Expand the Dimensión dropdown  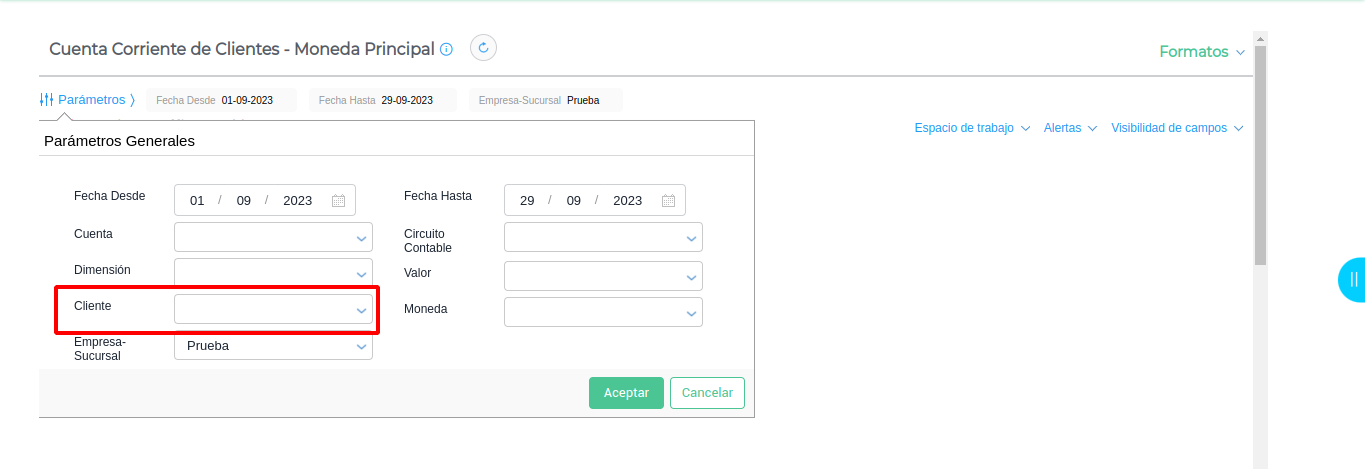[x=273, y=273]
